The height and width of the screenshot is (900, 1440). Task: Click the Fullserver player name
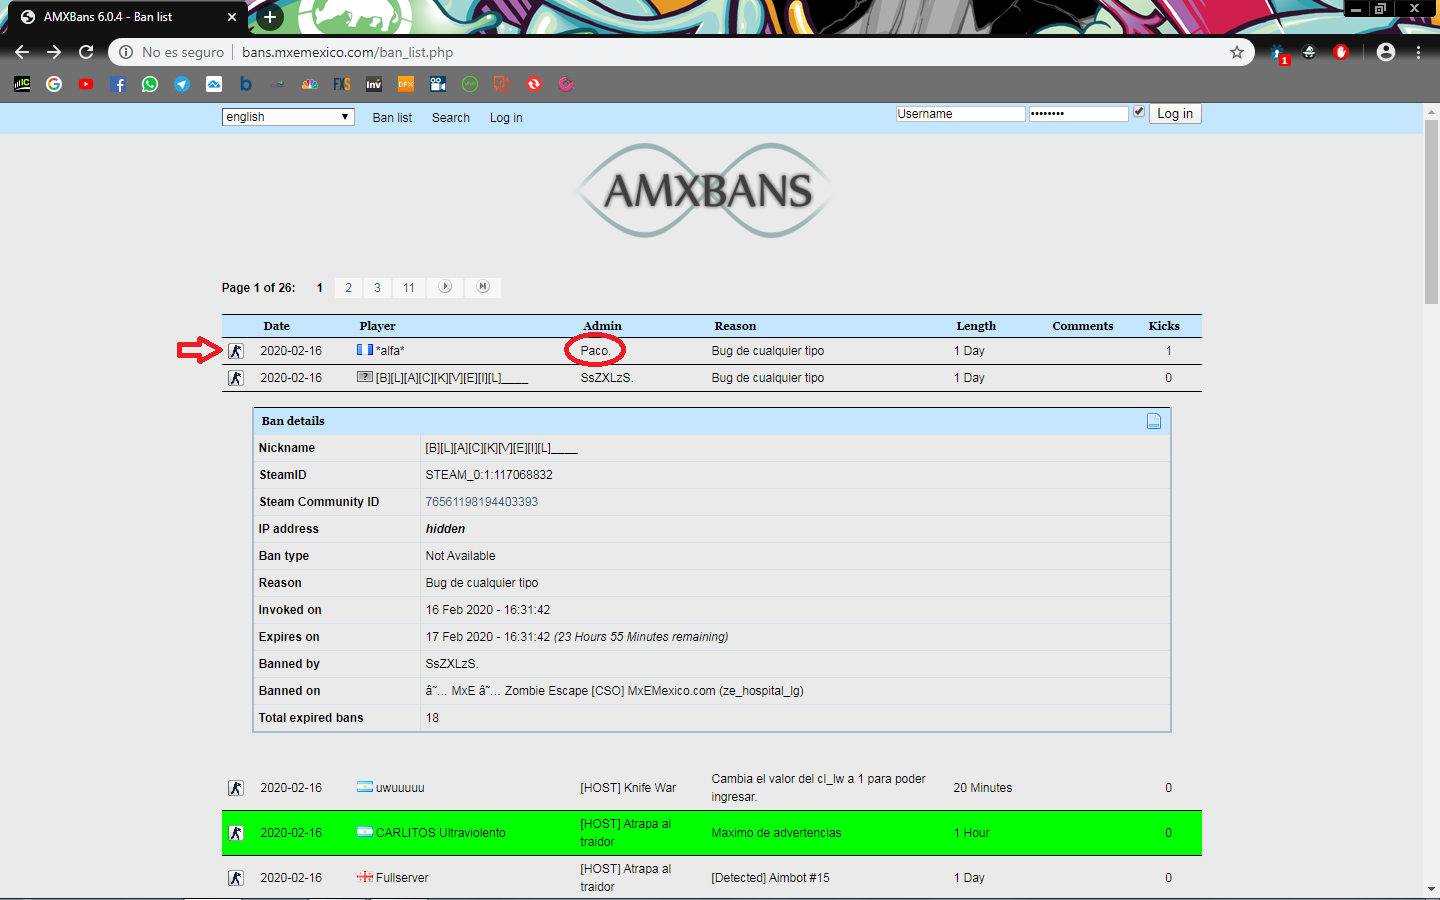tap(402, 878)
